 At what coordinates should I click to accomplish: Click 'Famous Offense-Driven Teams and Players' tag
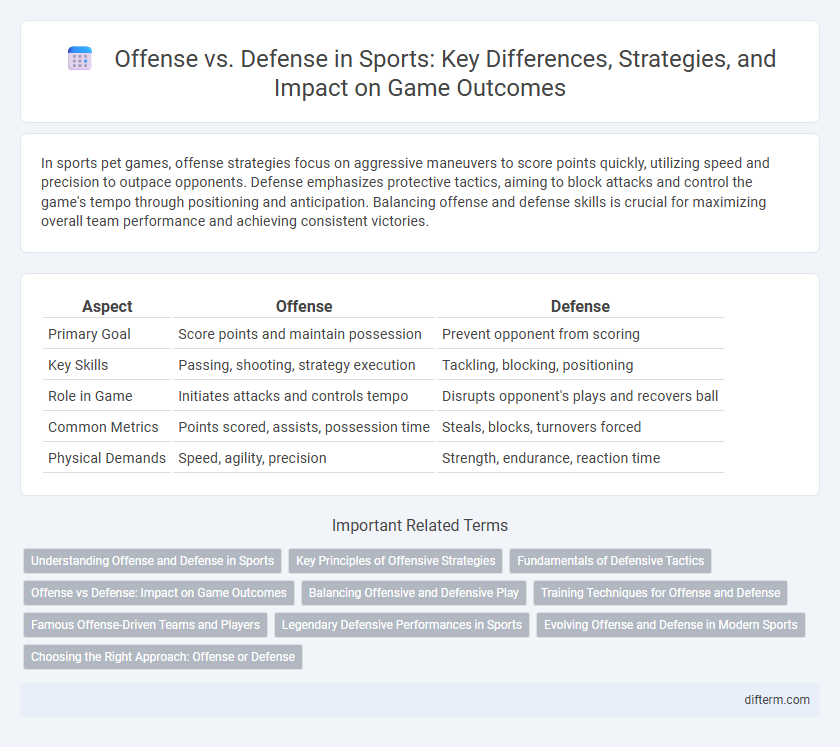tap(145, 625)
